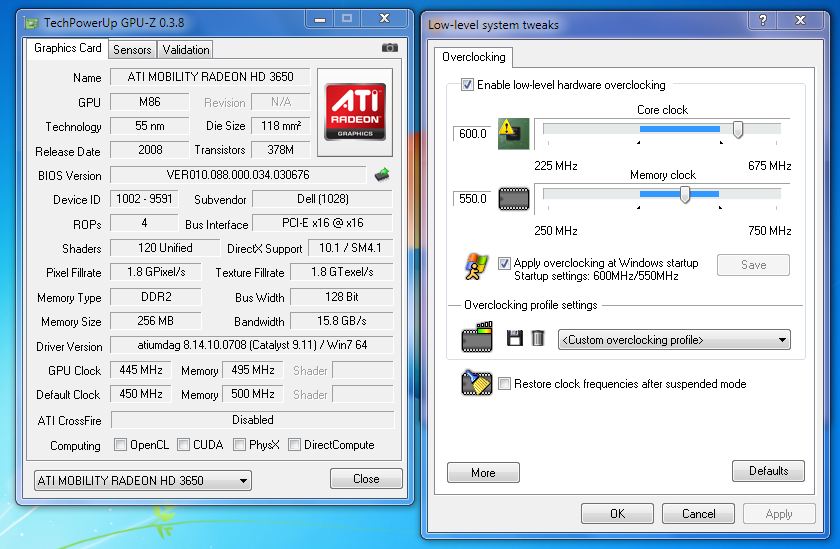Screen dimensions: 840x549
Task: Click the Core clock slider handle
Action: click(738, 129)
